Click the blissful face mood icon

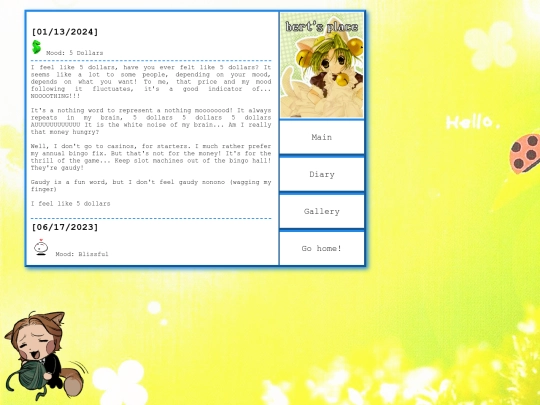click(41, 247)
